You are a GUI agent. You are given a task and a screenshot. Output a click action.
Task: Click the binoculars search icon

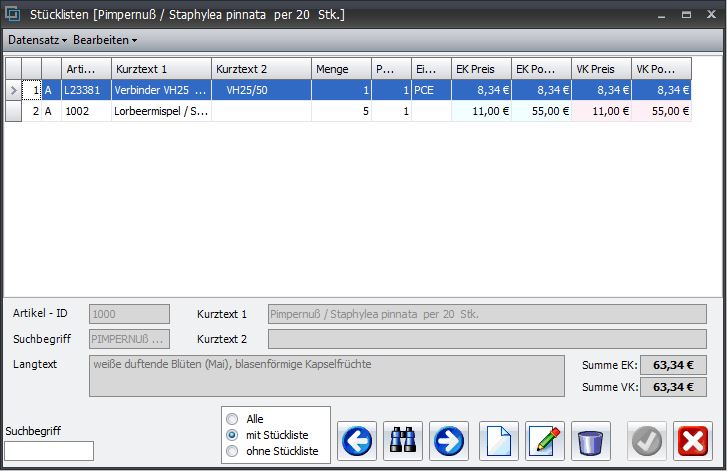tap(403, 441)
